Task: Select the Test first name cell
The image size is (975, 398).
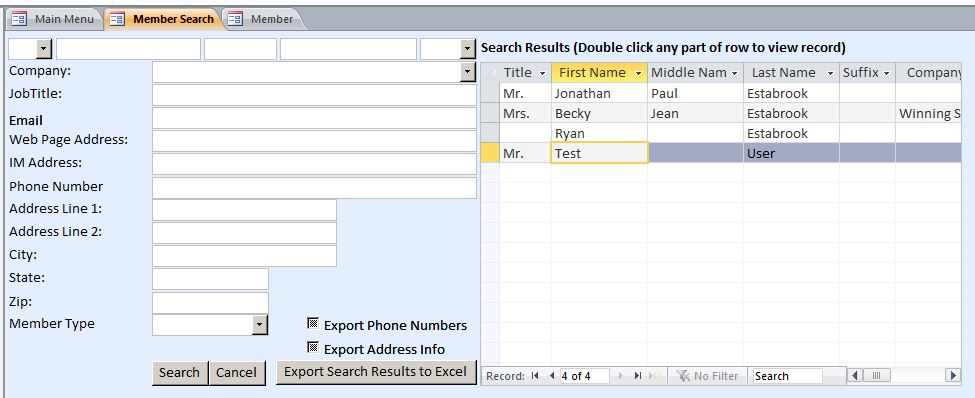Action: 599,153
